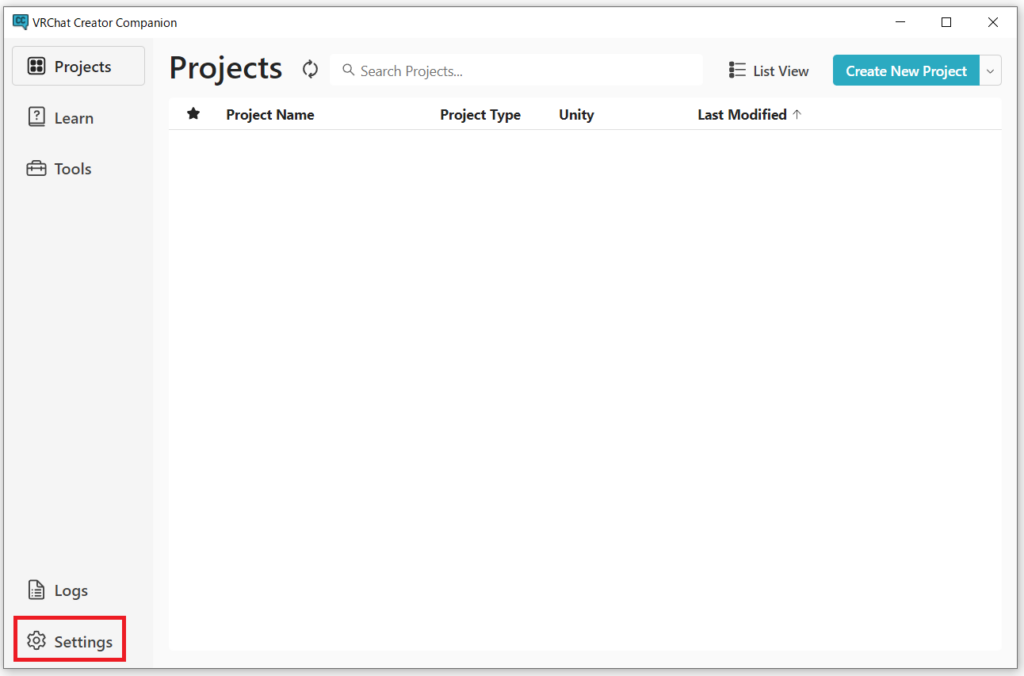Click Create New Project button
Image resolution: width=1024 pixels, height=676 pixels.
[906, 71]
